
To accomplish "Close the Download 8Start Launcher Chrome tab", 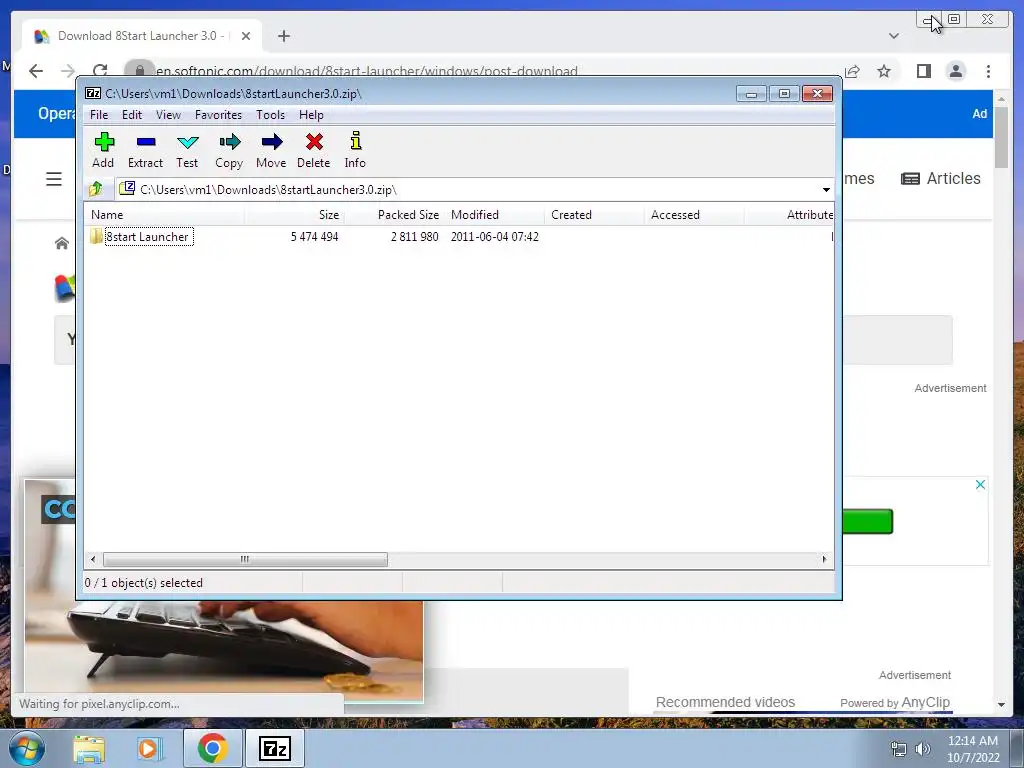I will 246,36.
